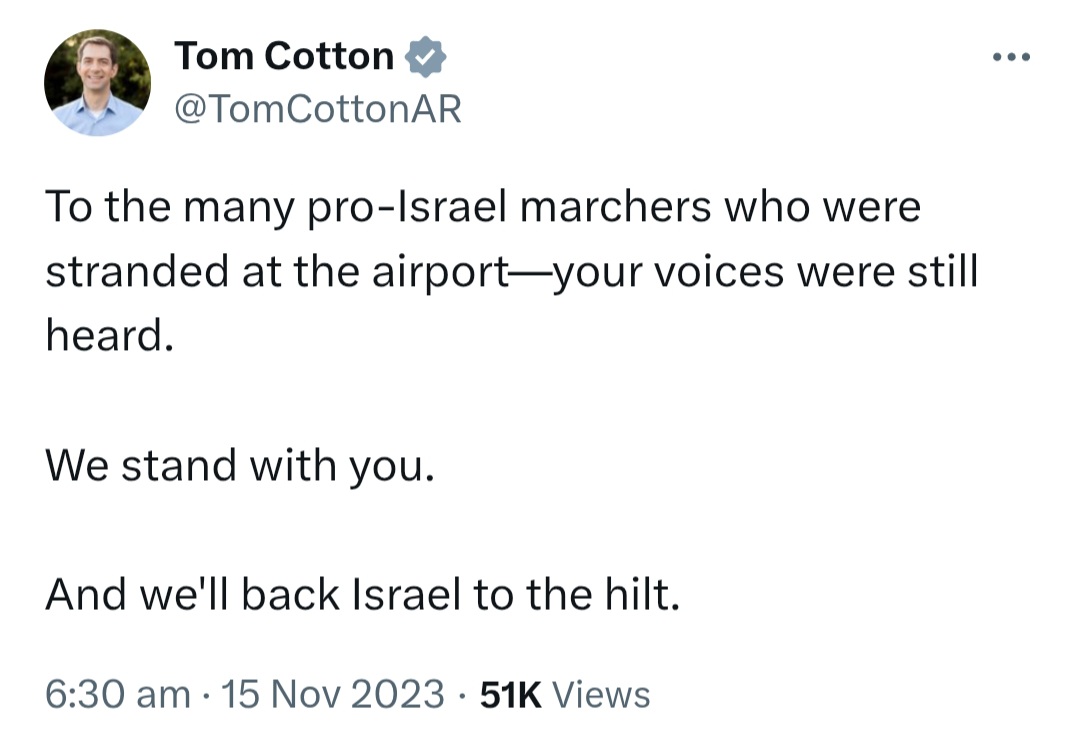Viewport: 1080px width, 750px height.
Task: Open the three-dot more options menu
Action: click(x=1012, y=57)
